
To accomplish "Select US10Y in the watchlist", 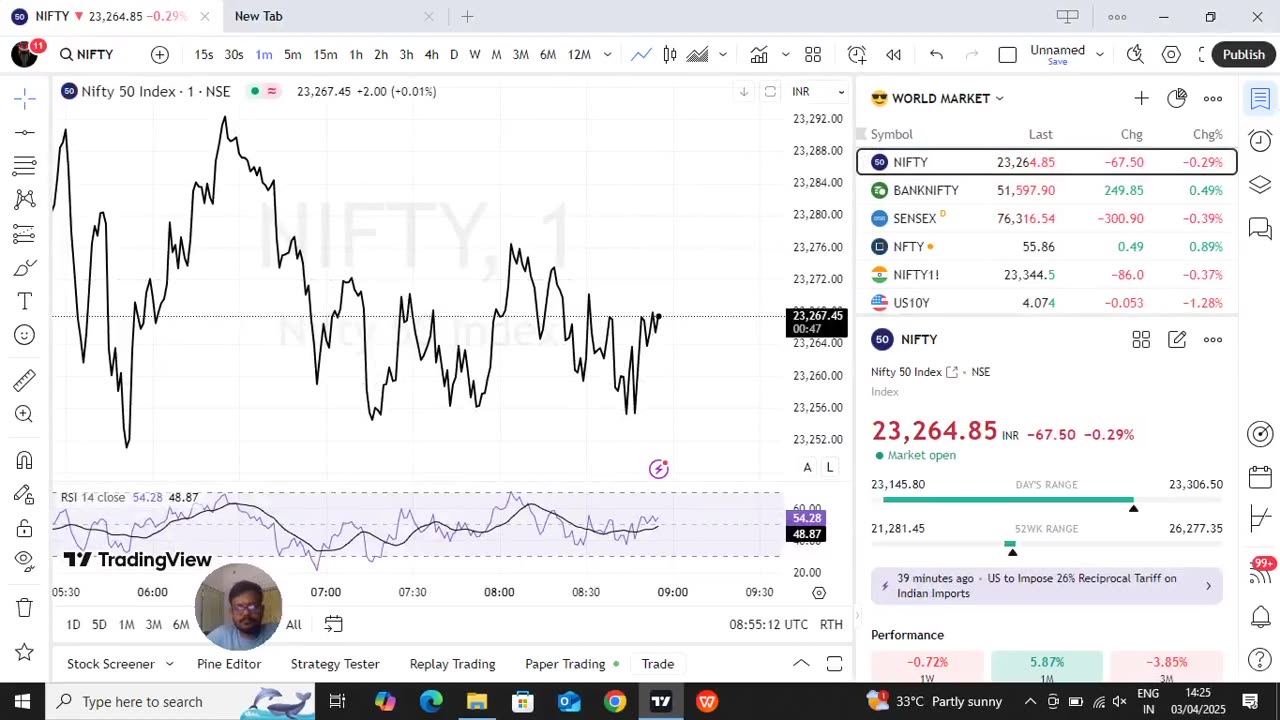I will point(1047,302).
